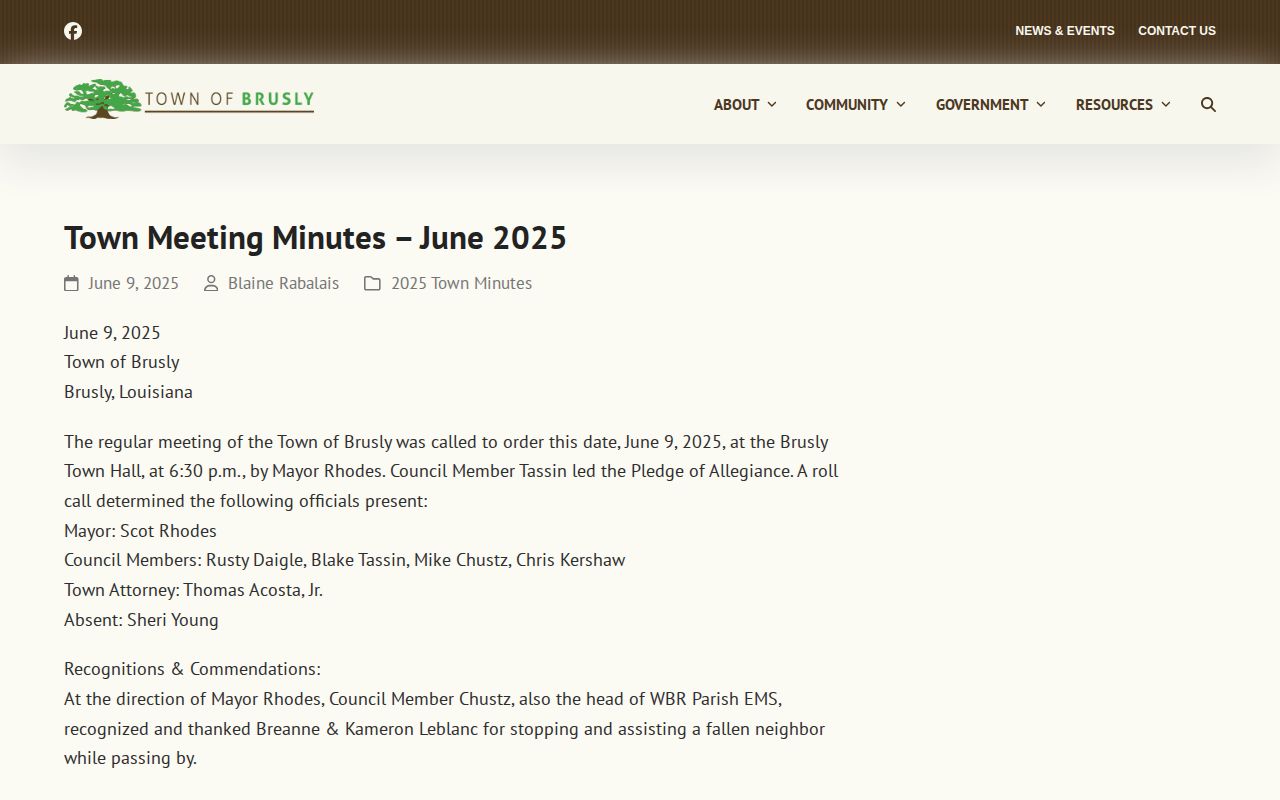
Task: Click the author person icon
Action: pyautogui.click(x=211, y=284)
